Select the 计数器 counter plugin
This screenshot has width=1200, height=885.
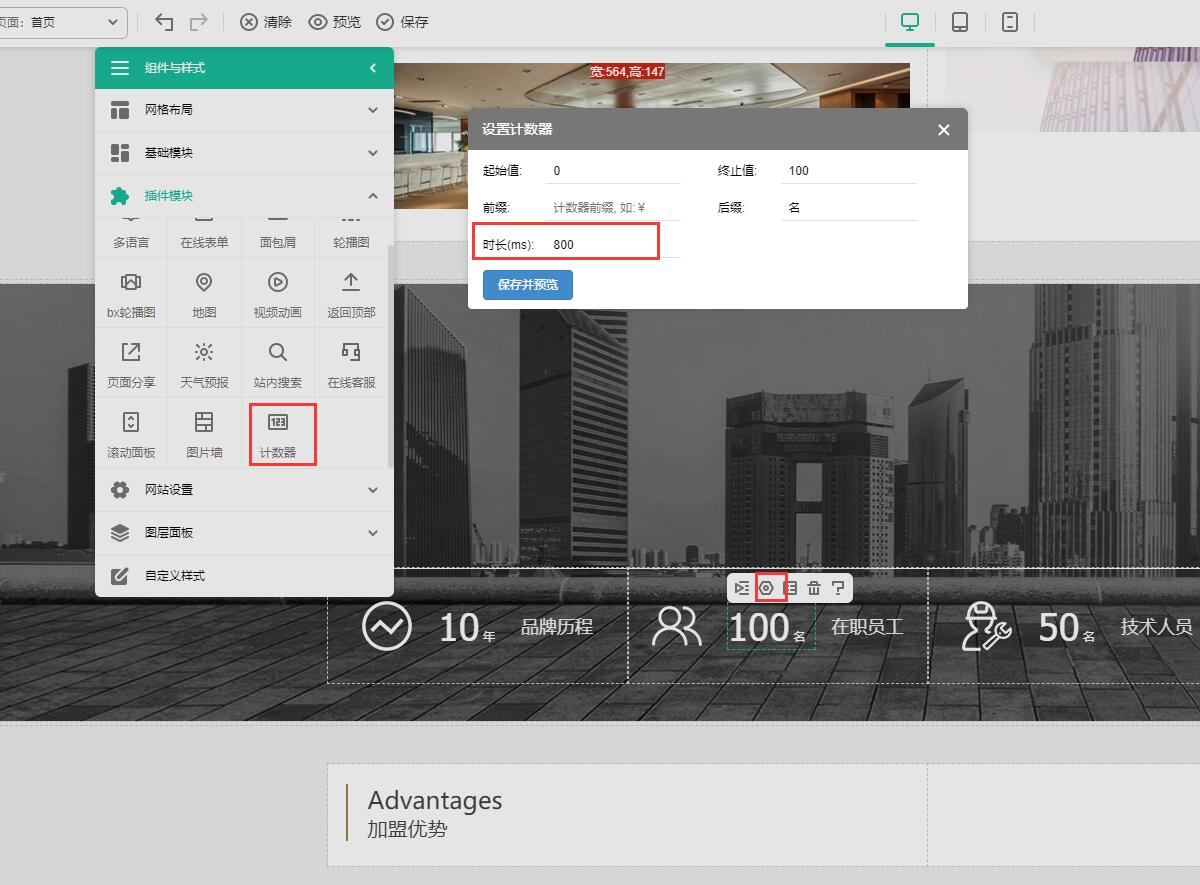[x=278, y=433]
